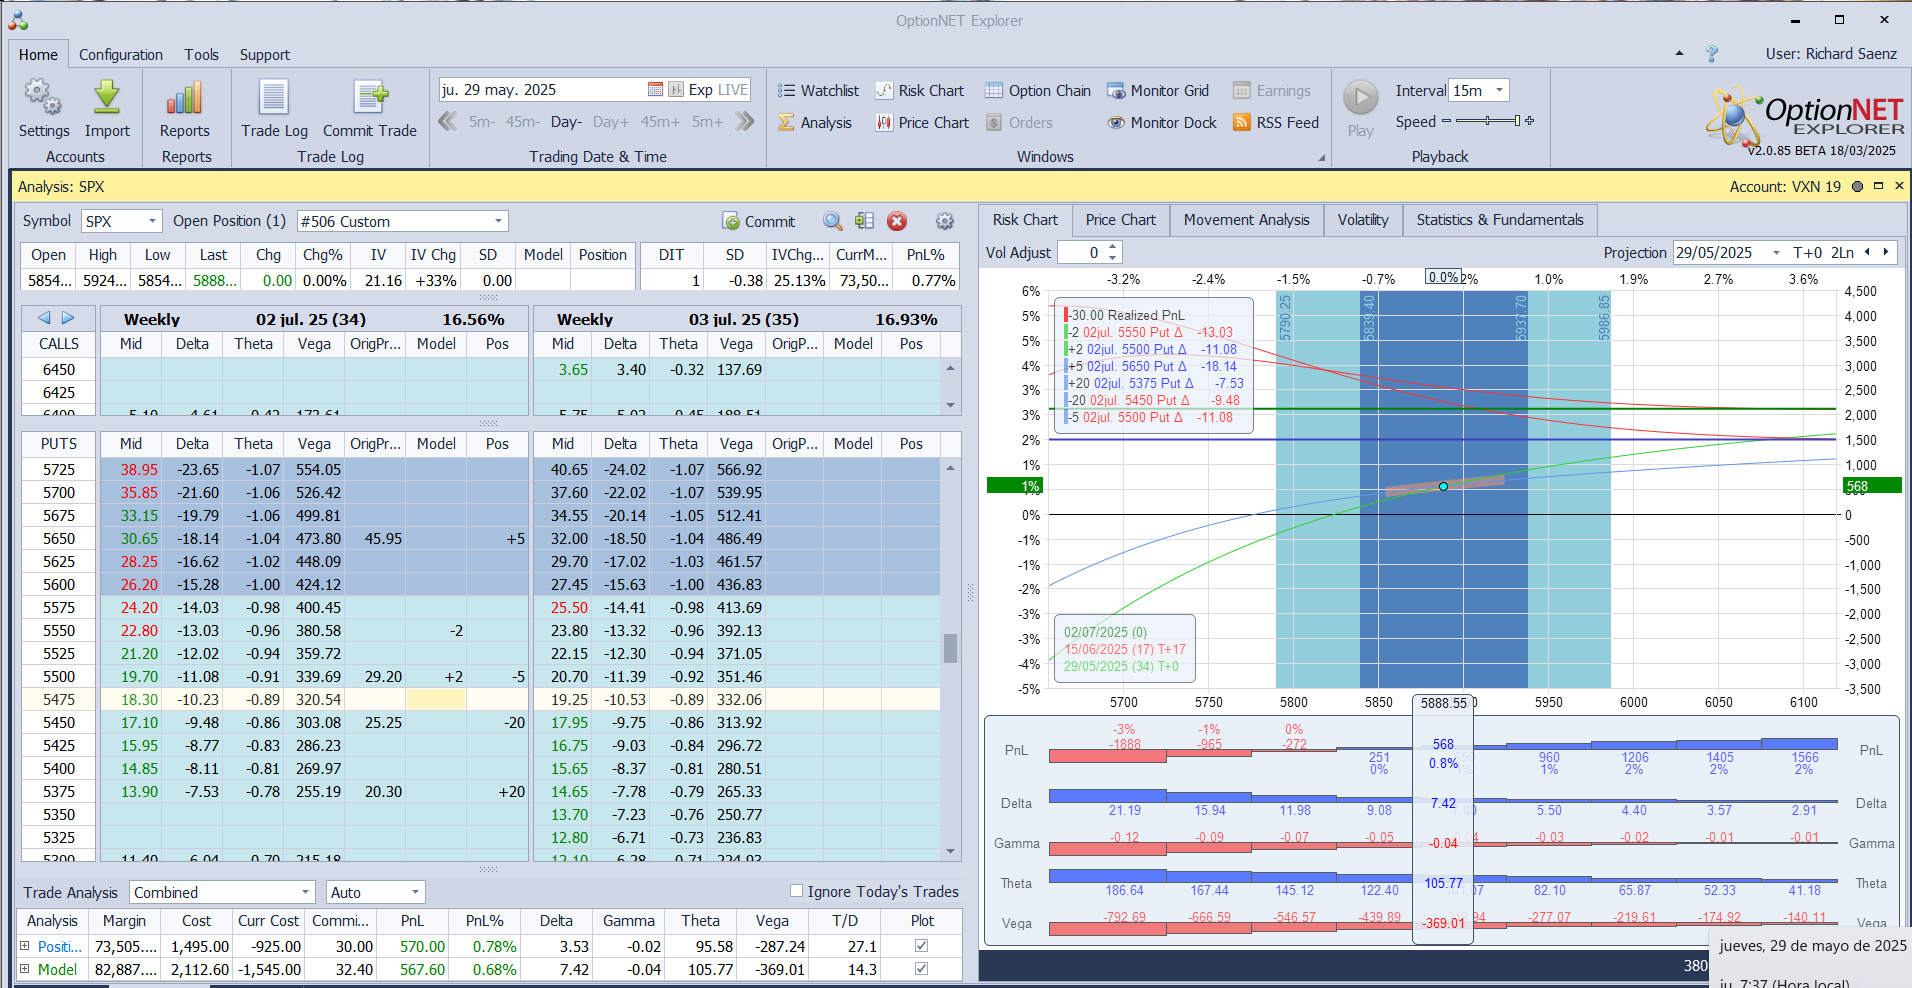
Task: Open the Open Position #506 Custom dropdown
Action: 498,221
